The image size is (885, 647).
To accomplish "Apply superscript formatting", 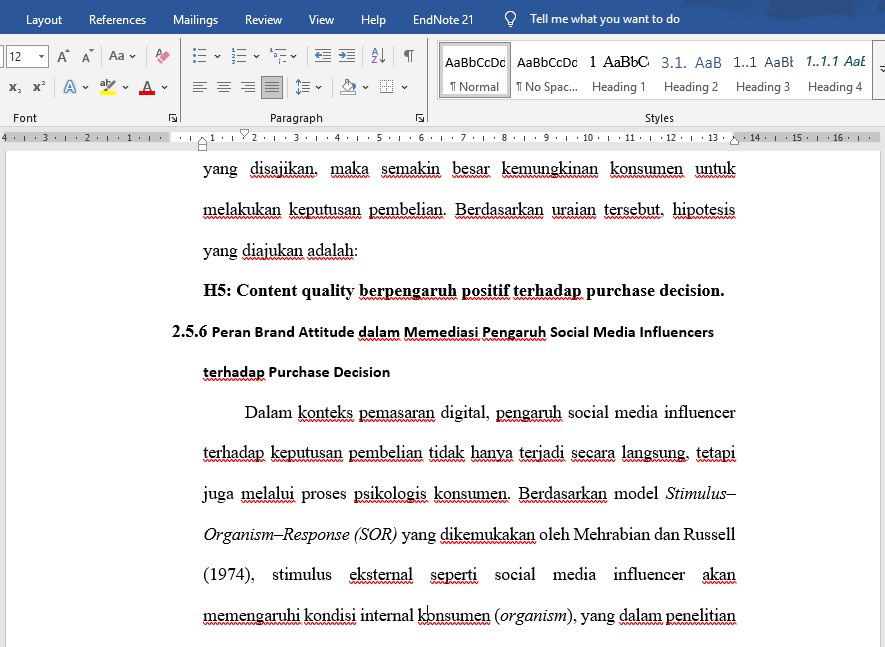I will pyautogui.click(x=39, y=87).
